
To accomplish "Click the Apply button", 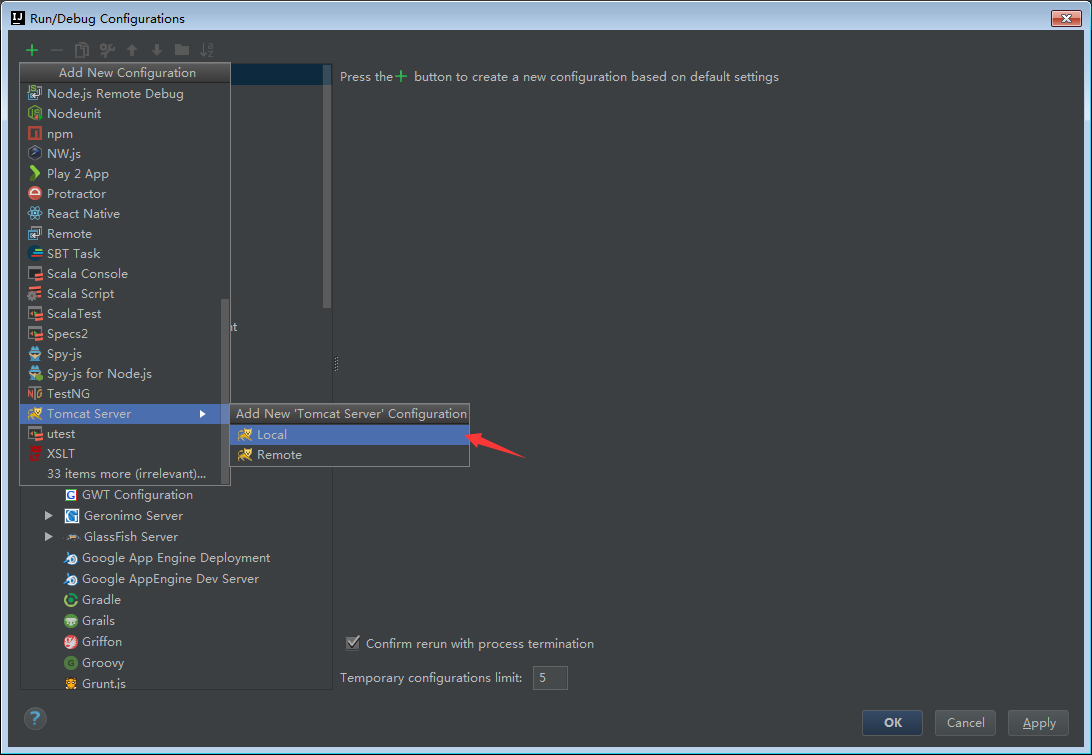I will (1038, 723).
